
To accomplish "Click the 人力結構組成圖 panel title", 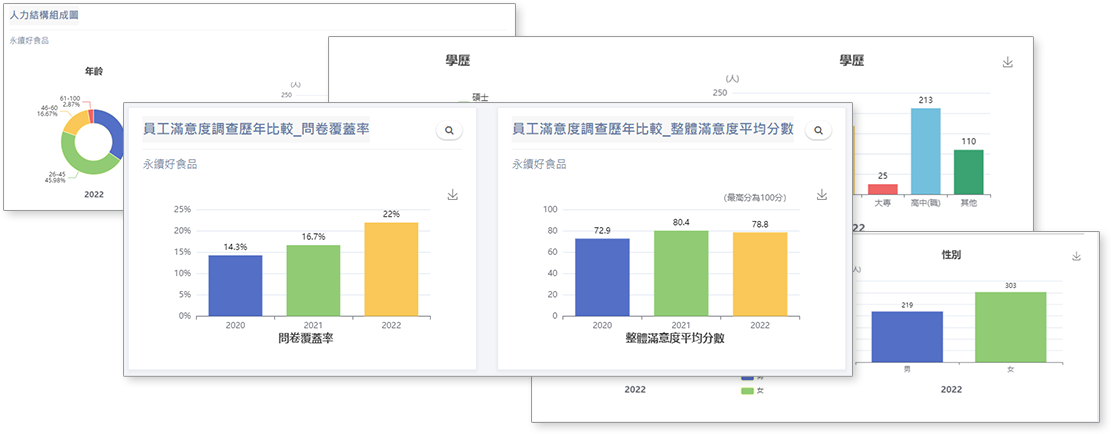I will pos(43,17).
